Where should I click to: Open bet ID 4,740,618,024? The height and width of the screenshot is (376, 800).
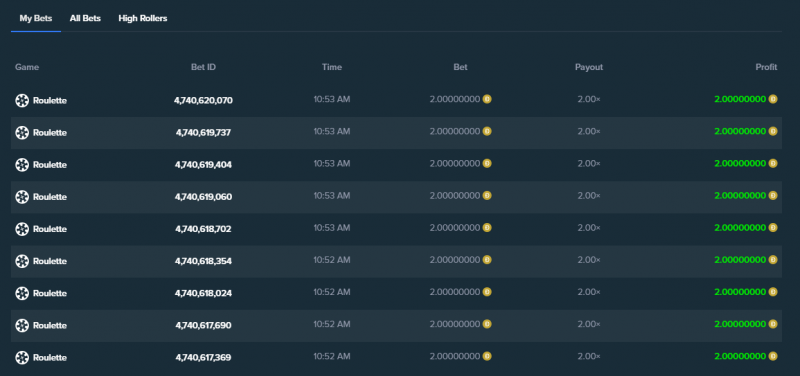(203, 293)
